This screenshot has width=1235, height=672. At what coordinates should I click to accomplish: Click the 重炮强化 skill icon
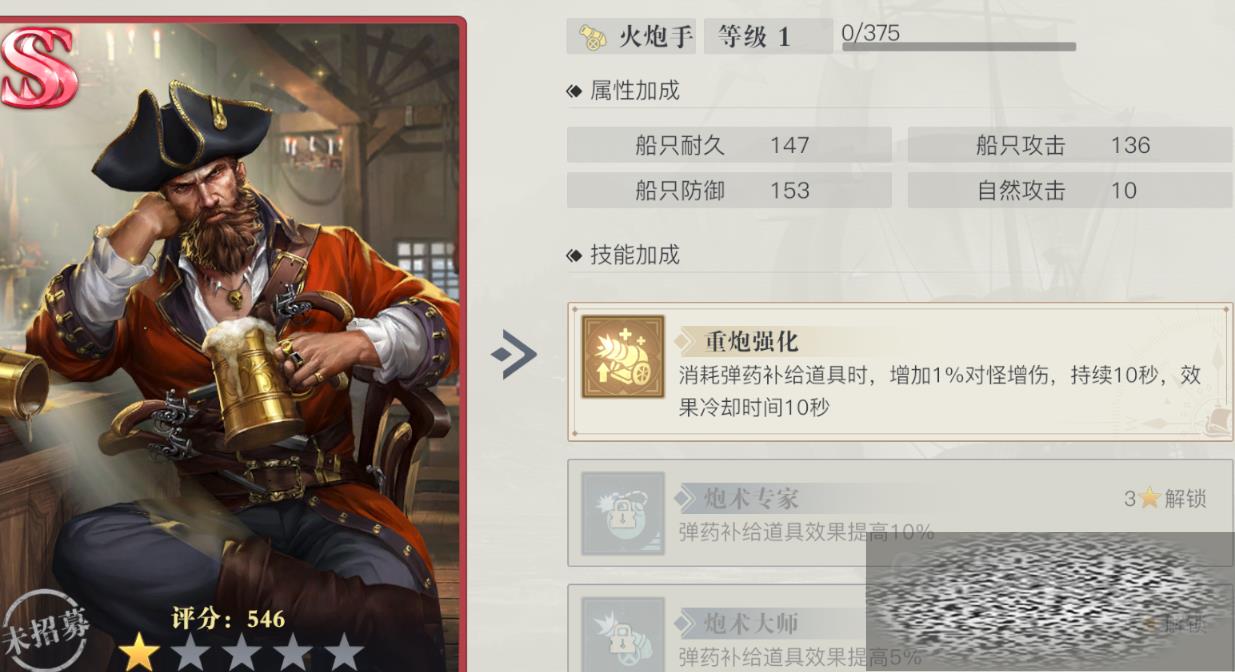coord(624,357)
